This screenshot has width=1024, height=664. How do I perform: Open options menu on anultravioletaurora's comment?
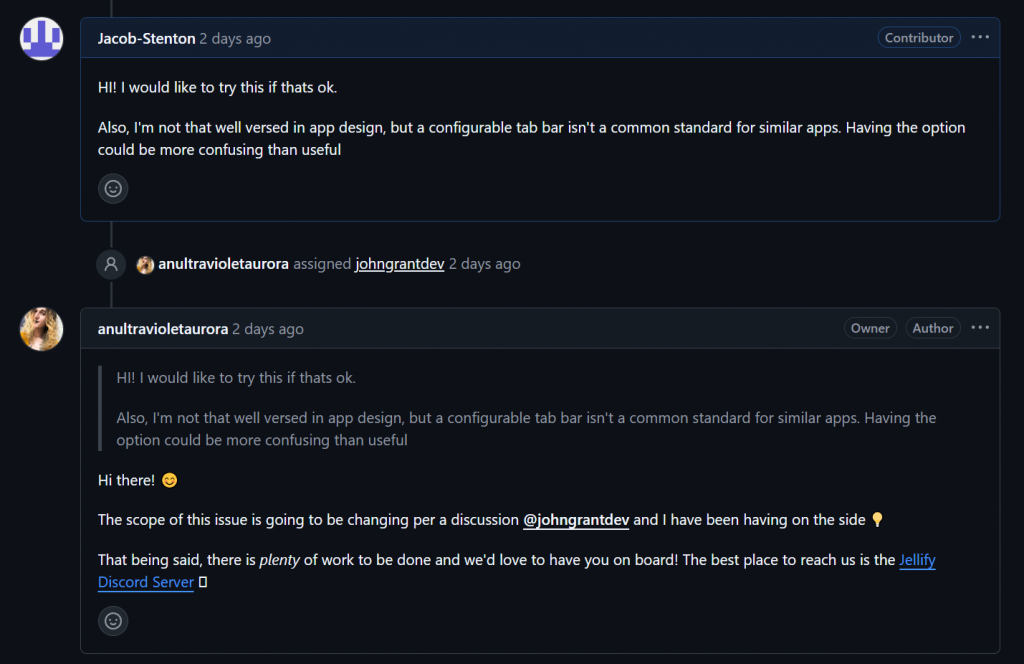(x=980, y=328)
